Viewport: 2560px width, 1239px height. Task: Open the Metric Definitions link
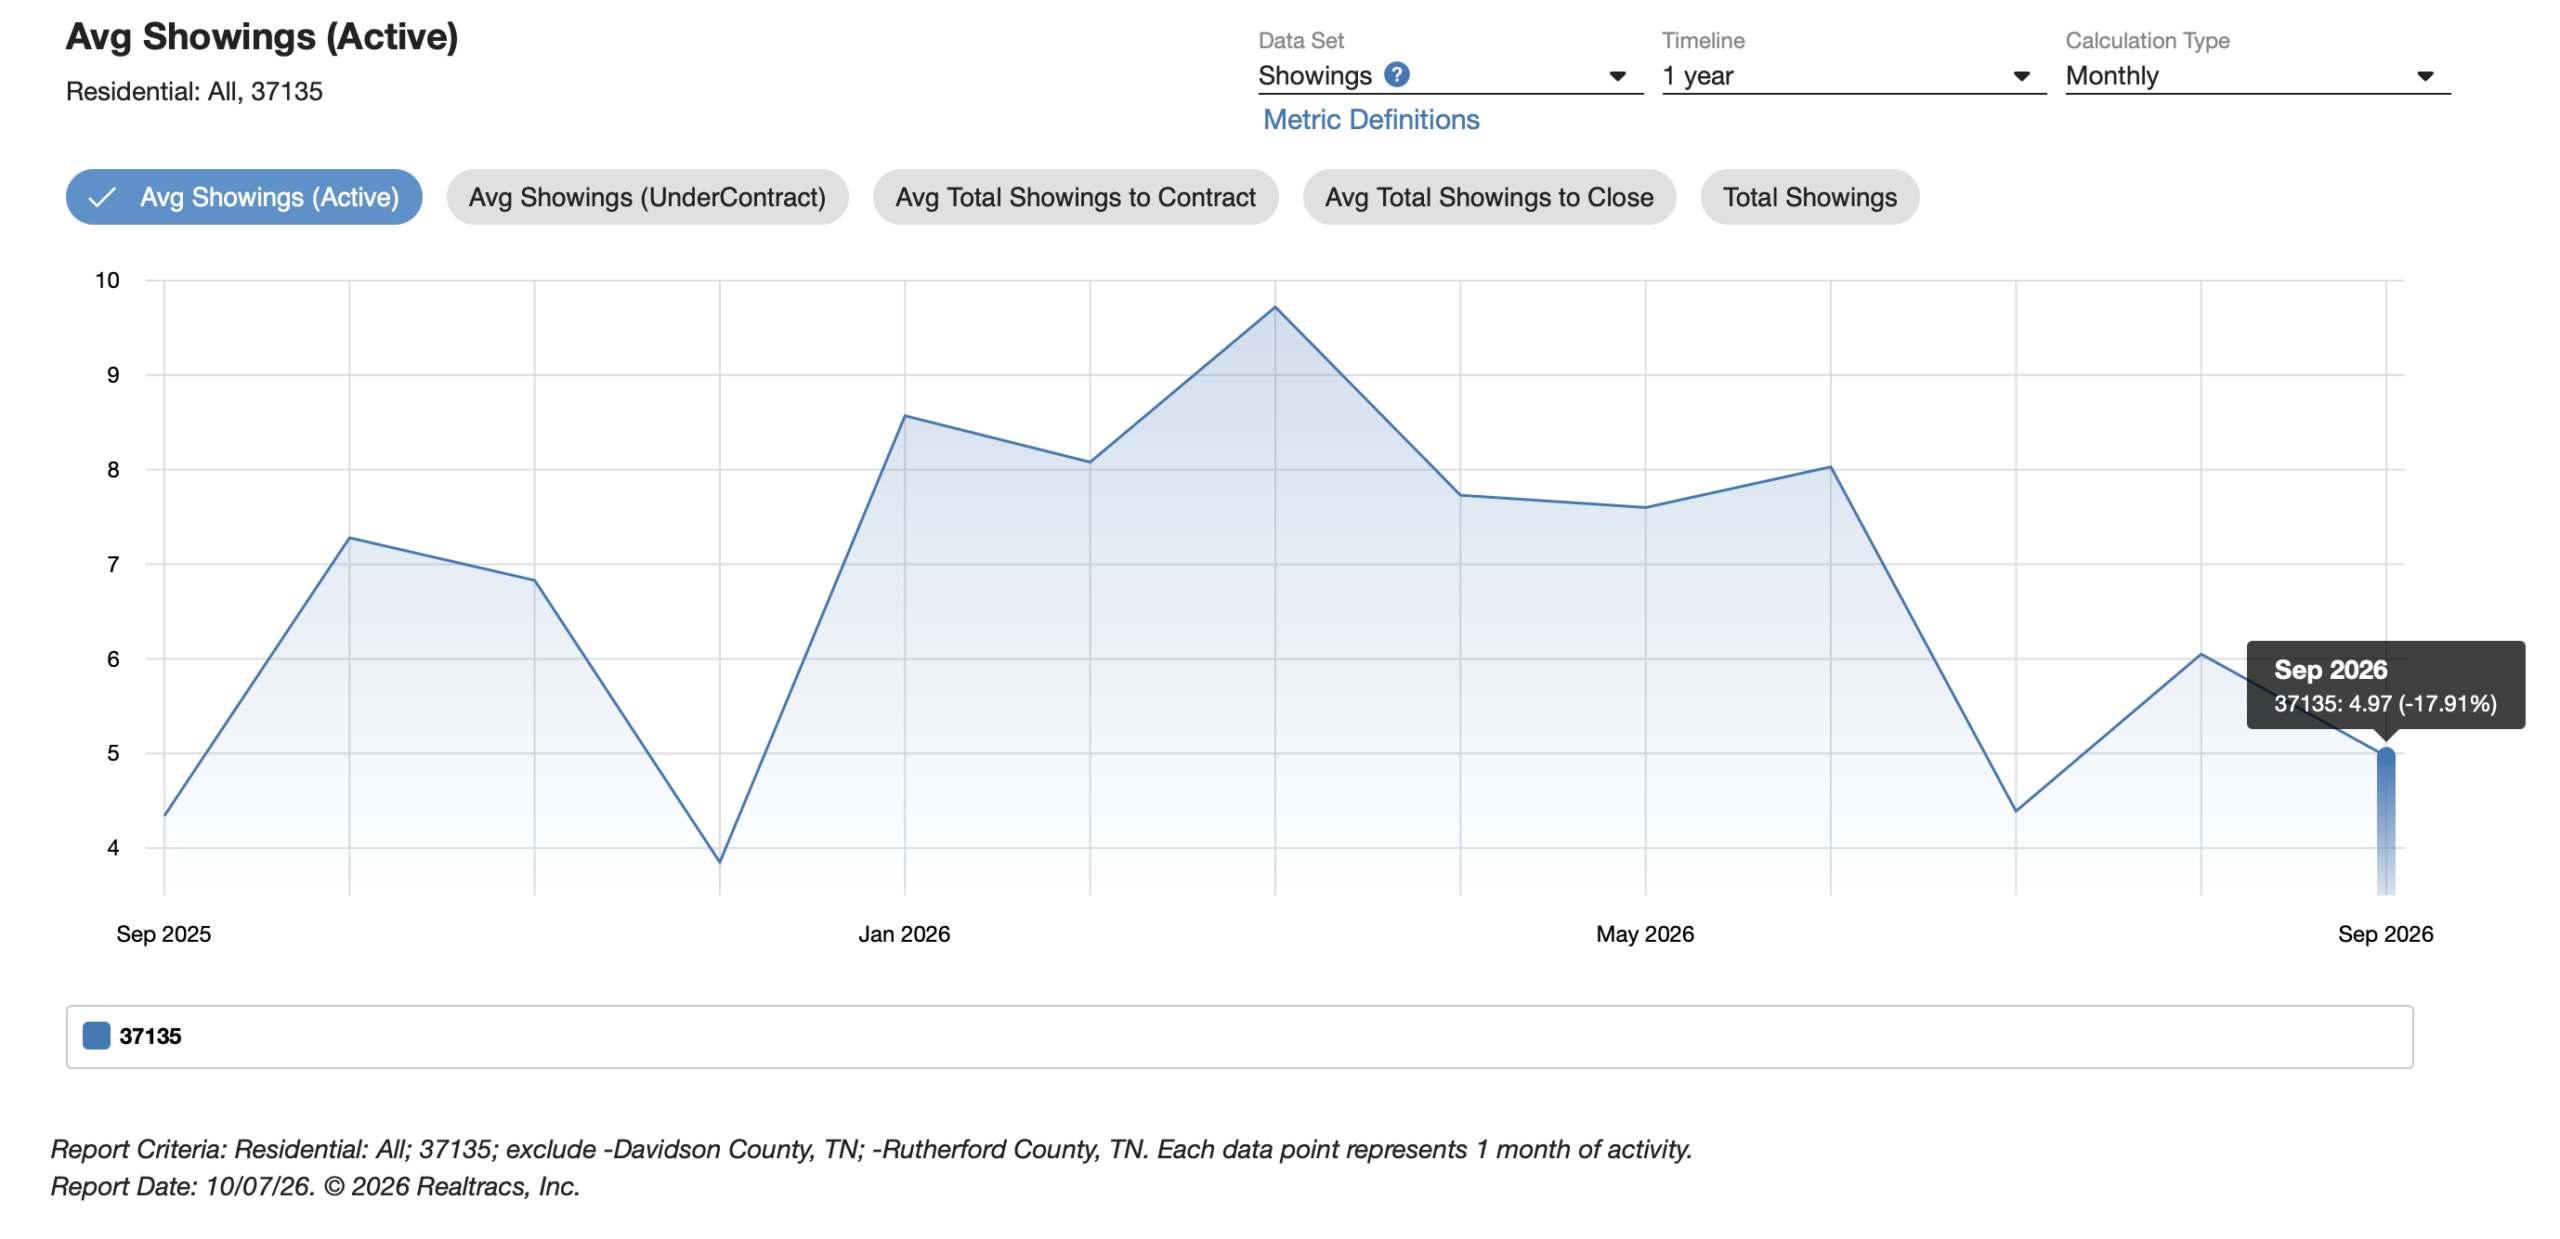[1371, 120]
